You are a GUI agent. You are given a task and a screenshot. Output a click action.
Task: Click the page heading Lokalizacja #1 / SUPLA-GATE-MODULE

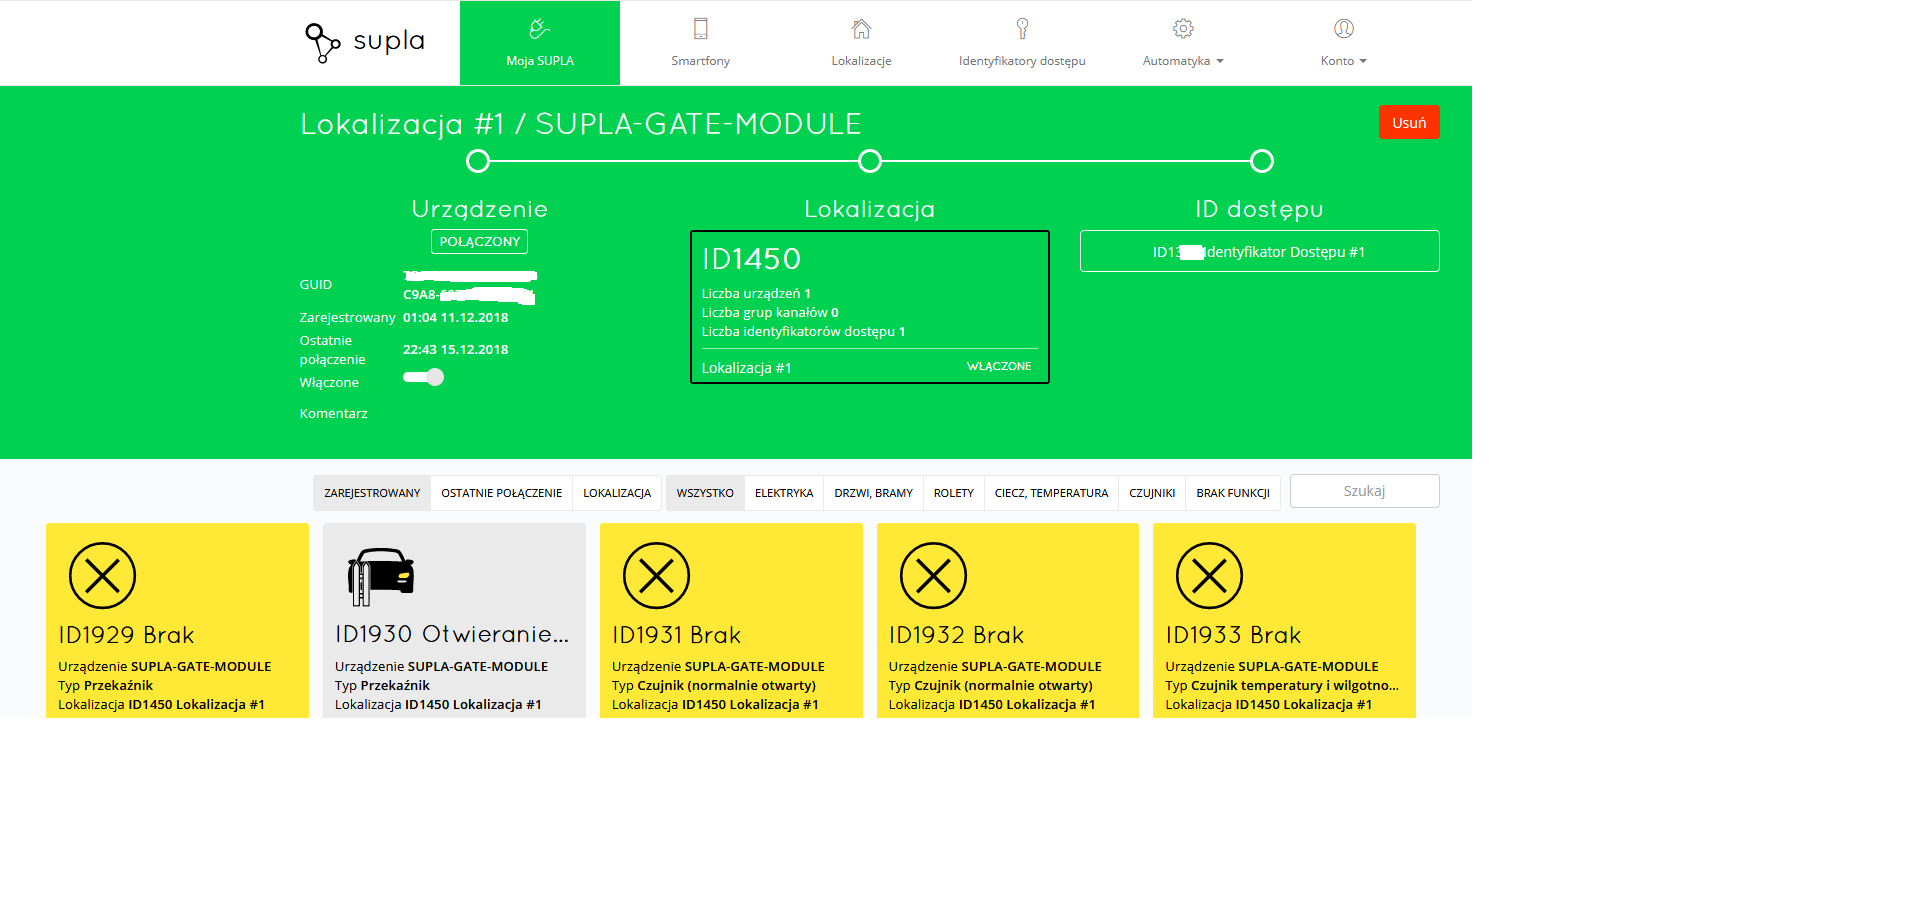581,124
